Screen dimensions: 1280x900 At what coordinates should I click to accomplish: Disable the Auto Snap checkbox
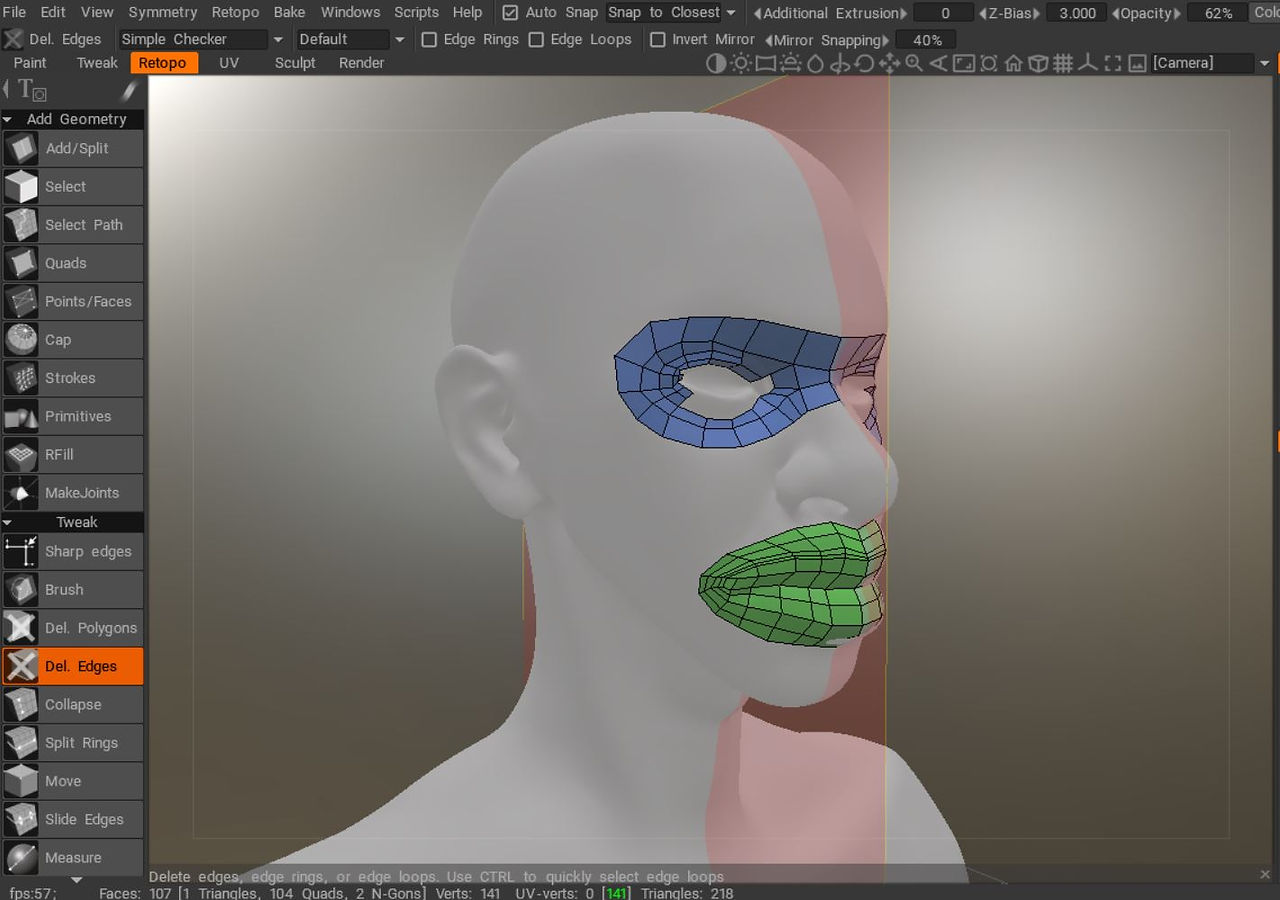510,13
